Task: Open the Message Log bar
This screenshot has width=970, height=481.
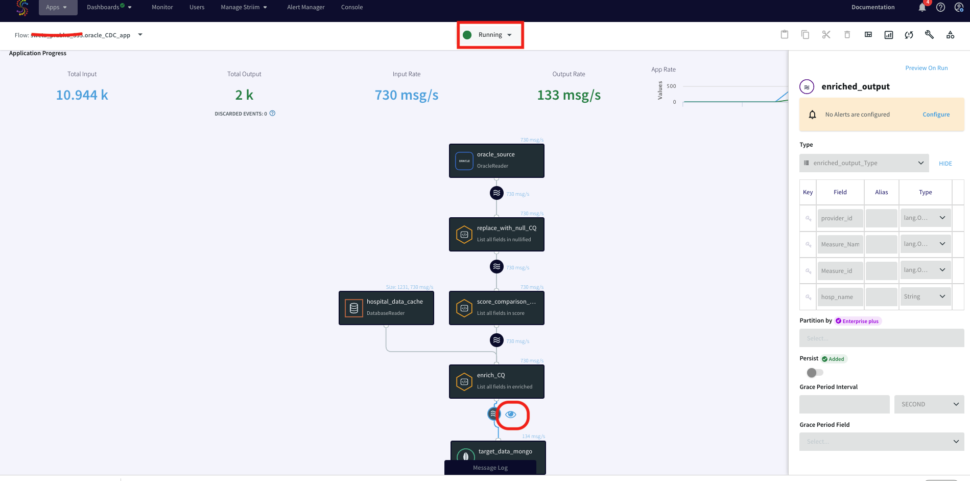Action: point(490,467)
